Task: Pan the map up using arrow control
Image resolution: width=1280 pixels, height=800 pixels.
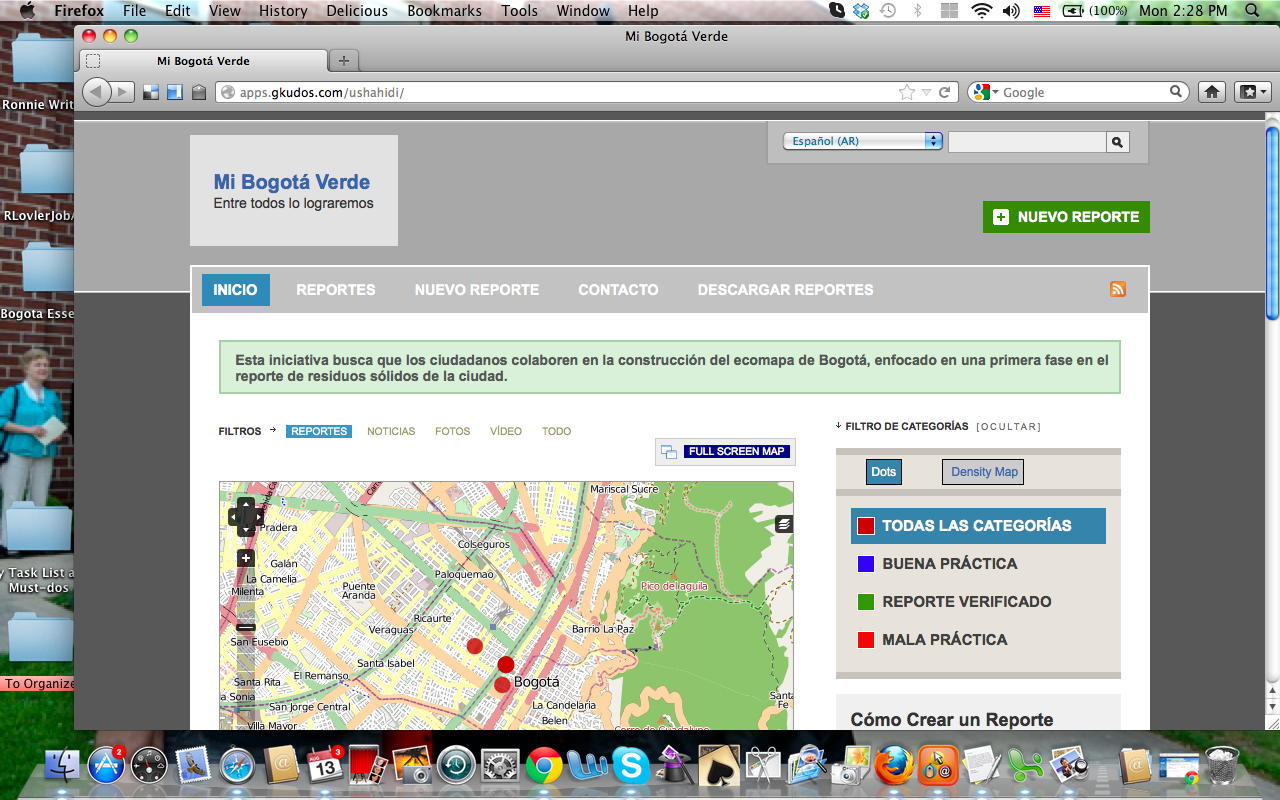Action: (x=246, y=503)
